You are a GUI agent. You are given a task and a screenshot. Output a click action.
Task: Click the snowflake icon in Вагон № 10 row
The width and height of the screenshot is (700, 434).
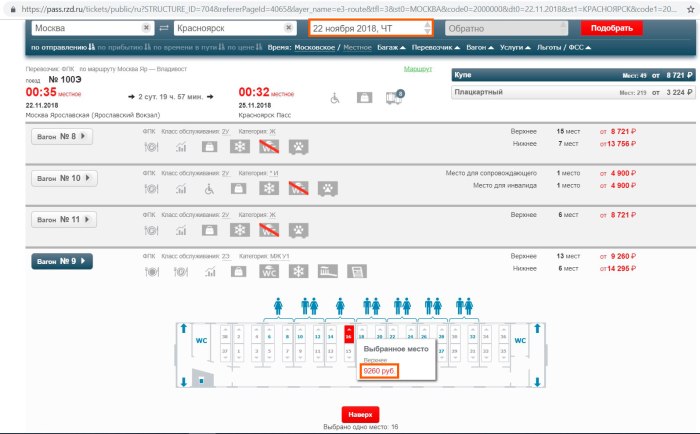point(269,188)
